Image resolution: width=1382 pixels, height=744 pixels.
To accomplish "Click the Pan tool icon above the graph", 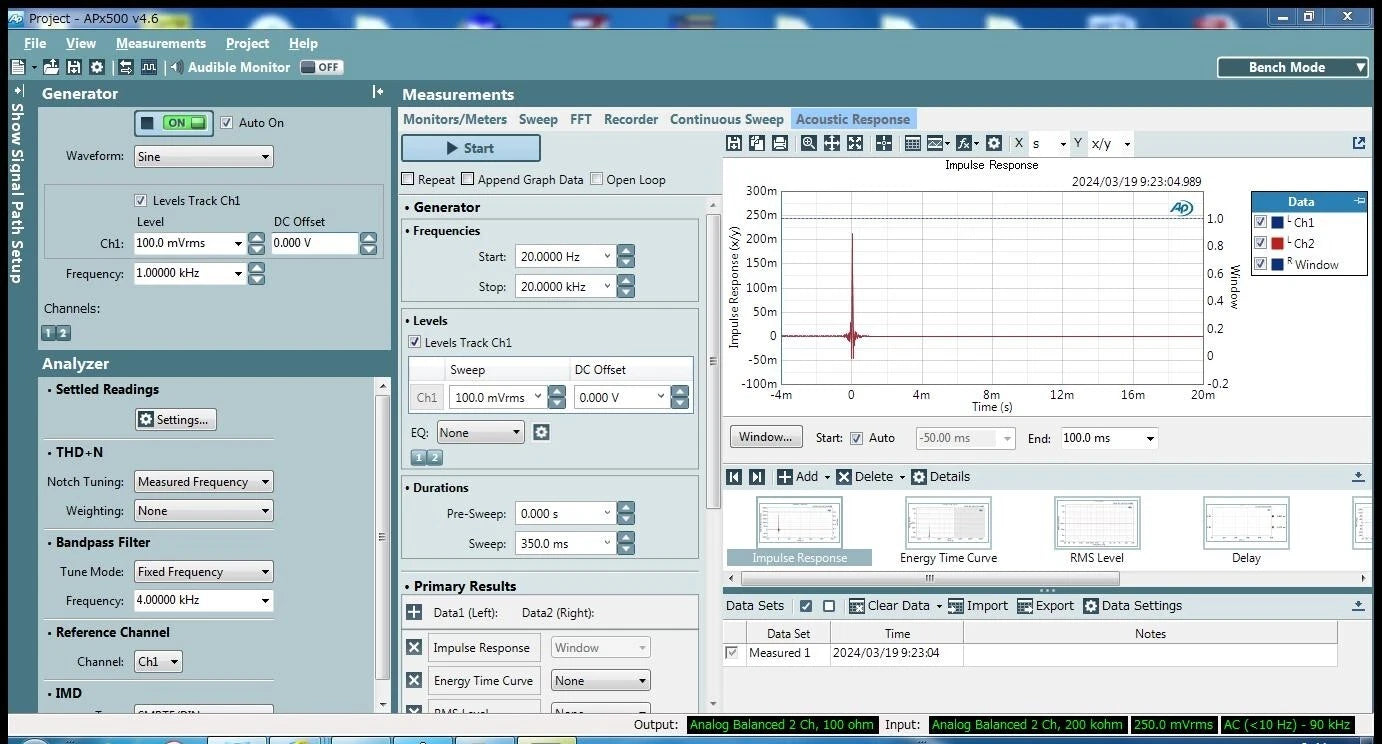I will [x=832, y=143].
